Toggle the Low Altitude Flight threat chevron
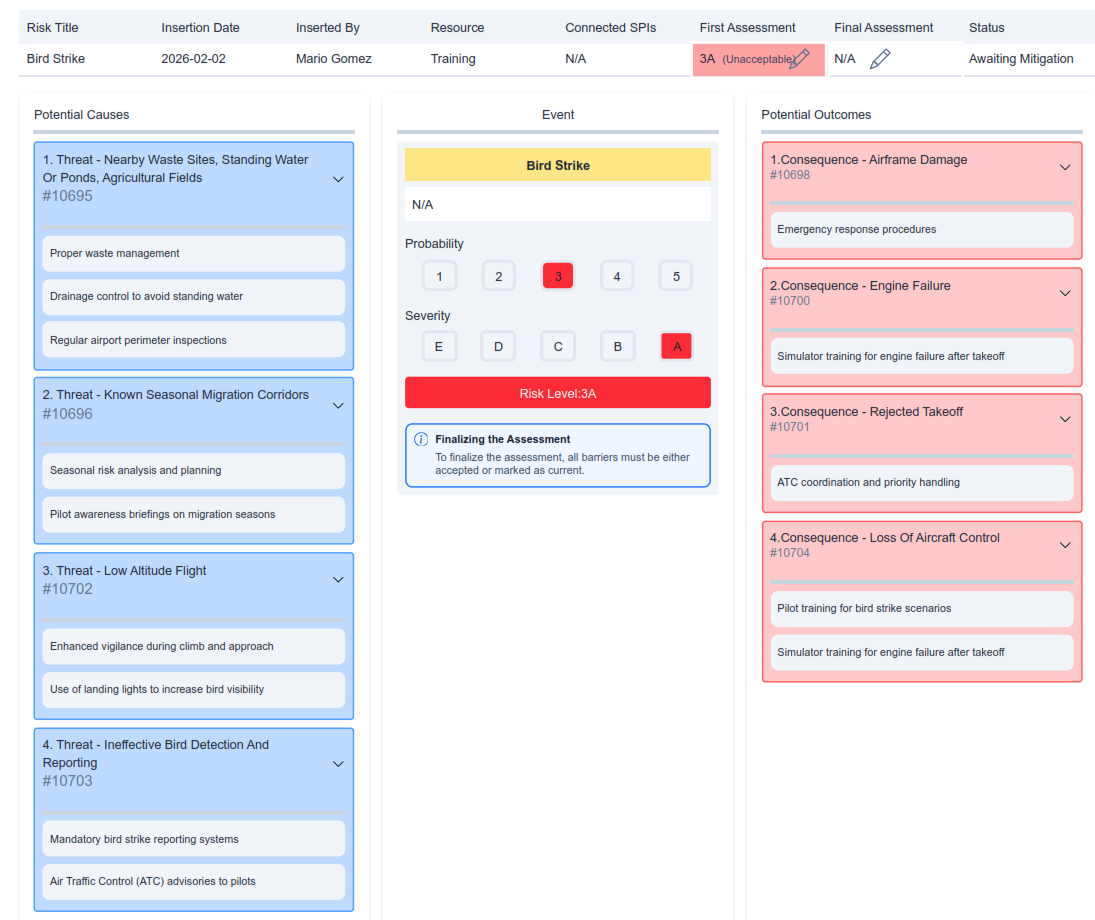 (338, 580)
